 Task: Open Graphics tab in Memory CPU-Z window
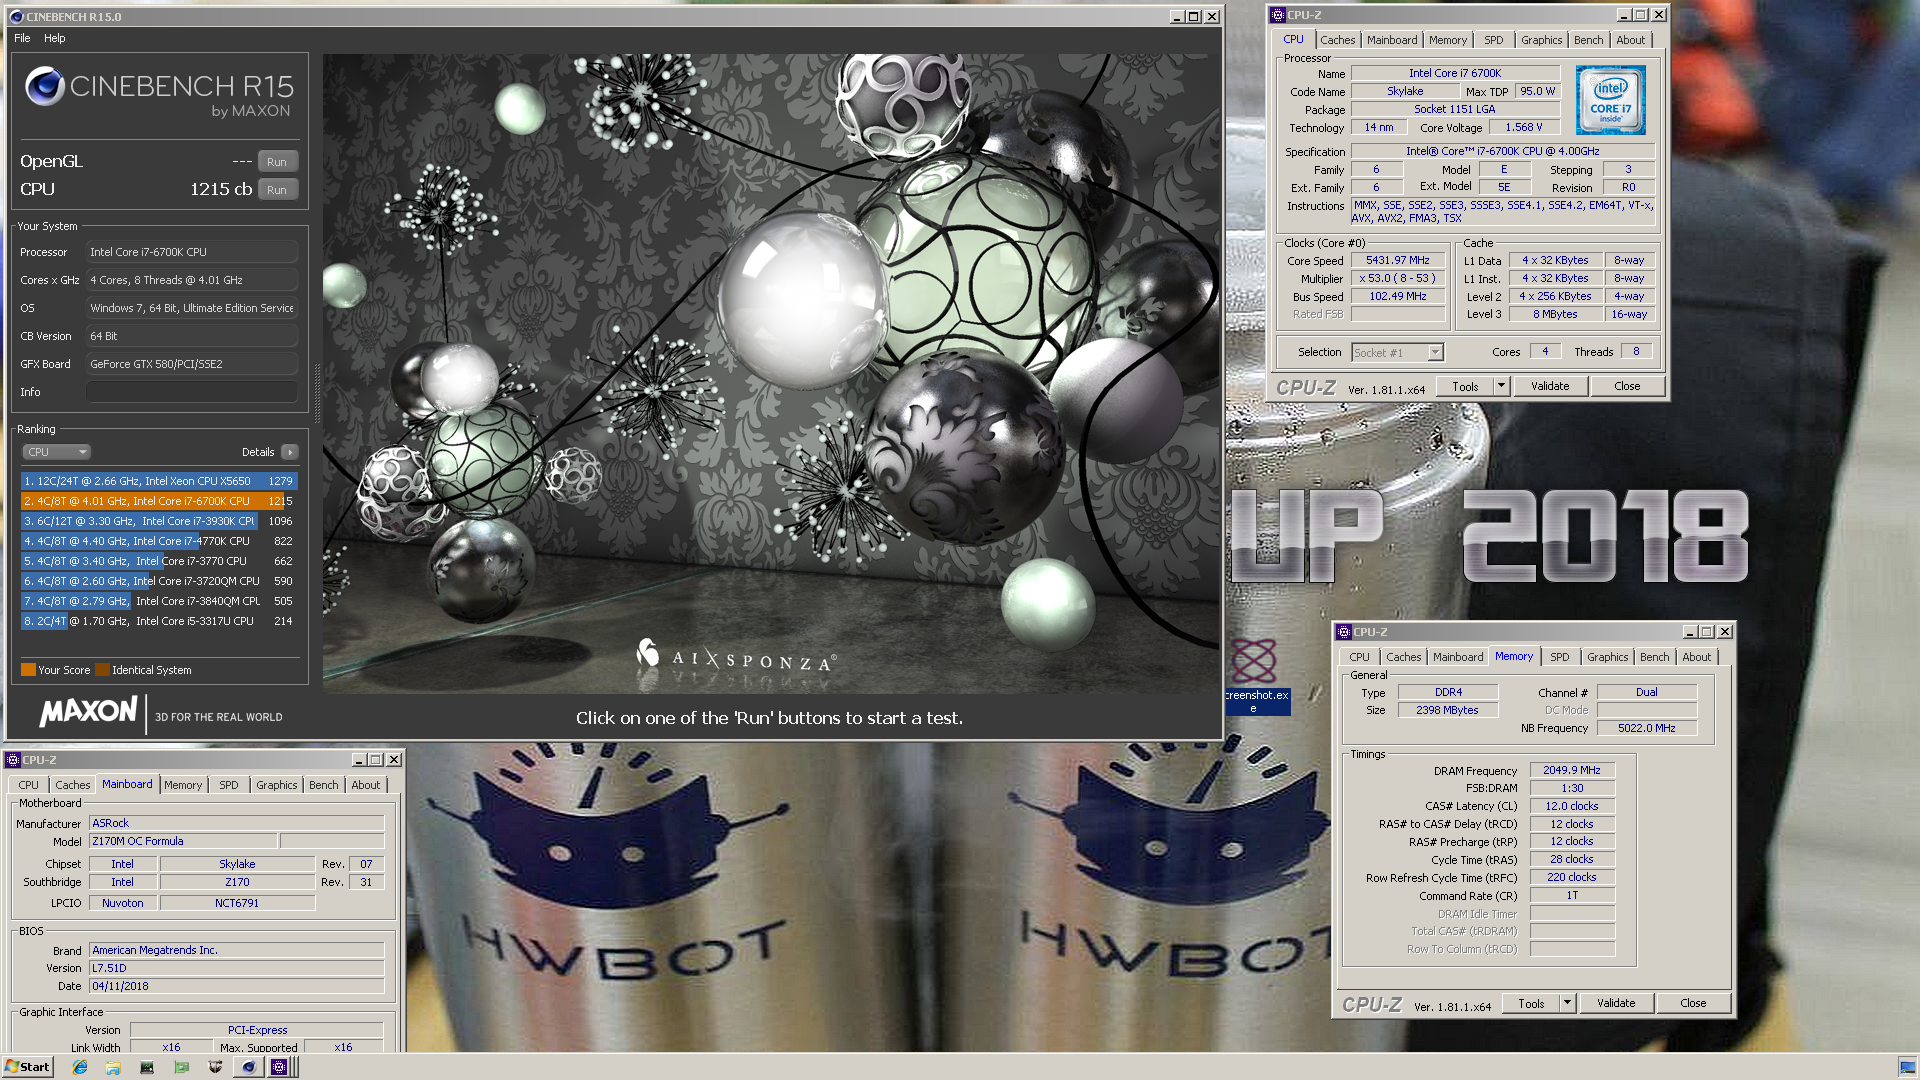pos(1607,657)
